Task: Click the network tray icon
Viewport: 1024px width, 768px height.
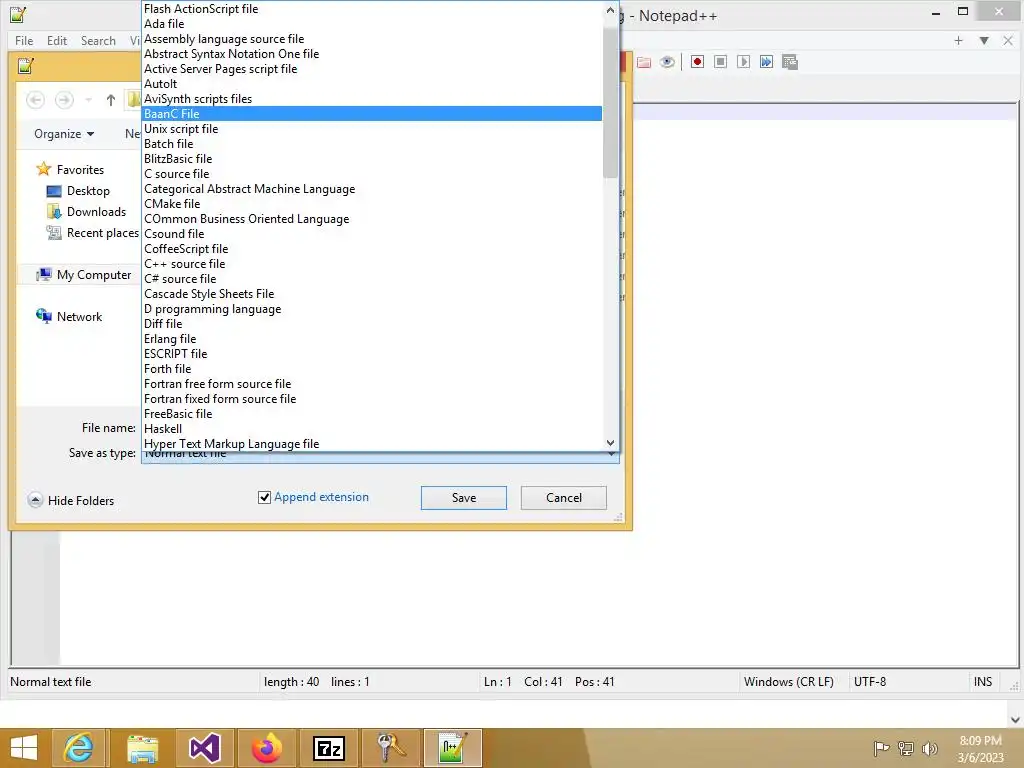Action: (x=906, y=748)
